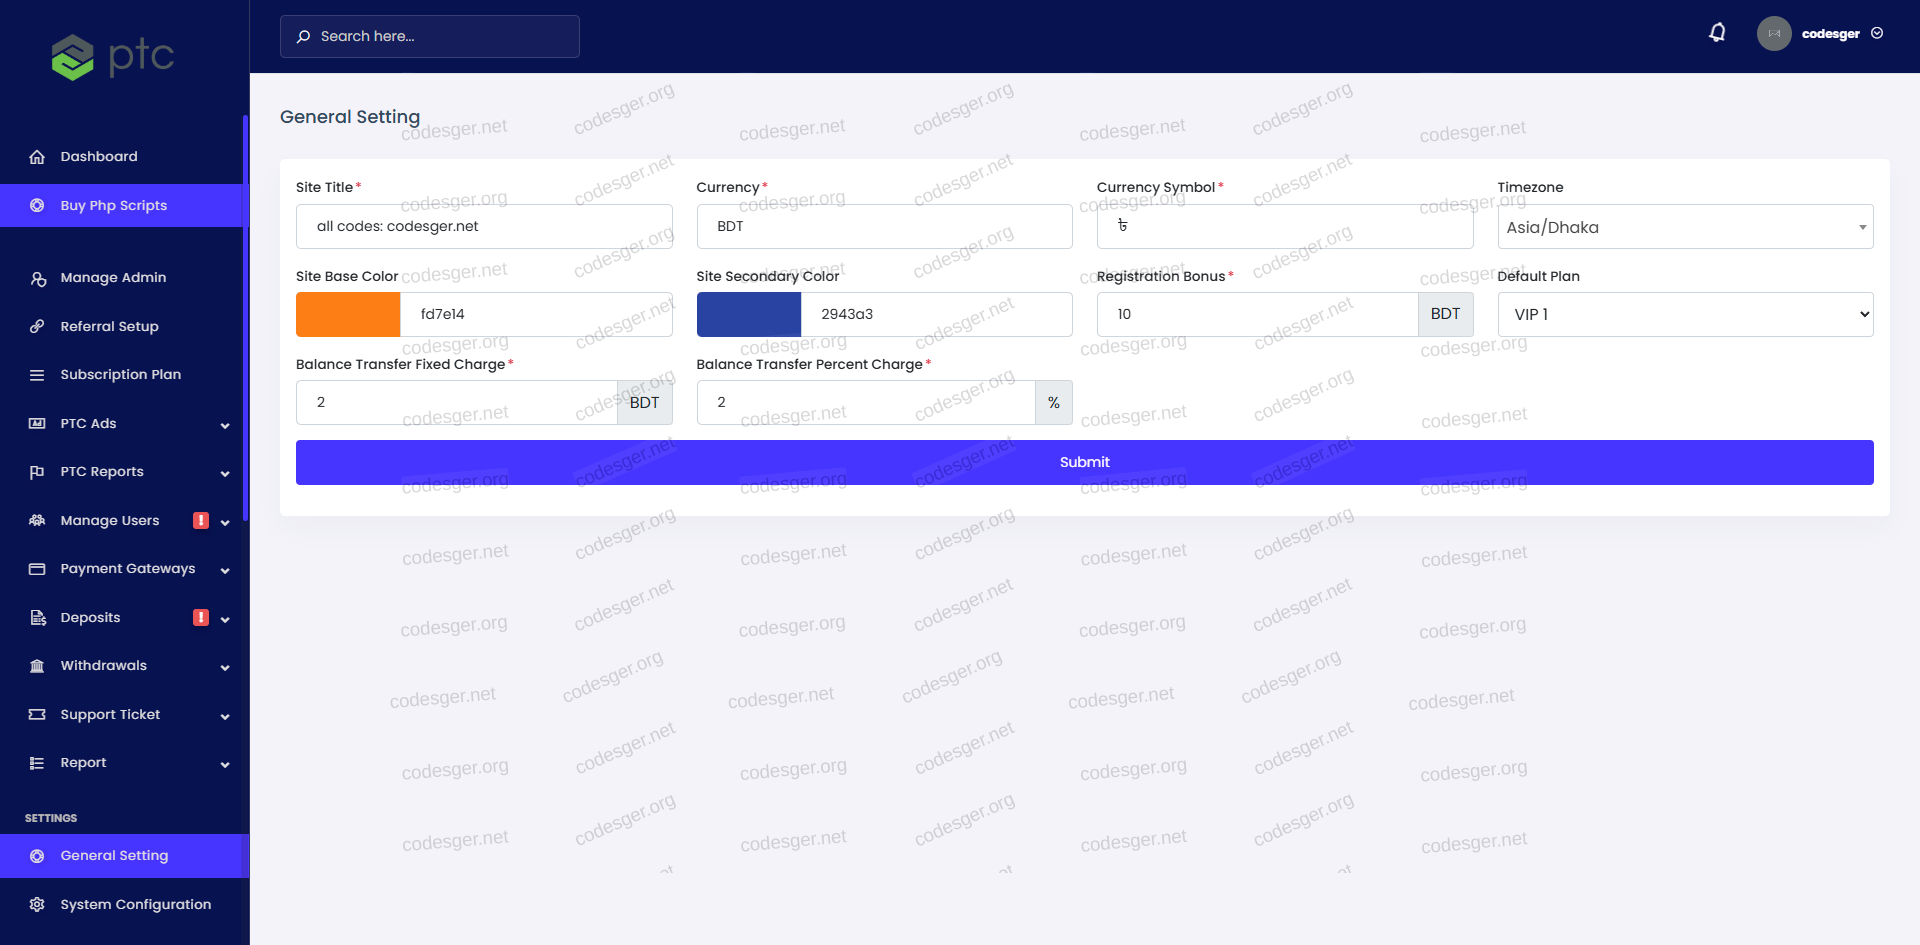This screenshot has height=945, width=1920.
Task: Open the Timezone Asia/Dhaka dropdown
Action: point(1684,227)
